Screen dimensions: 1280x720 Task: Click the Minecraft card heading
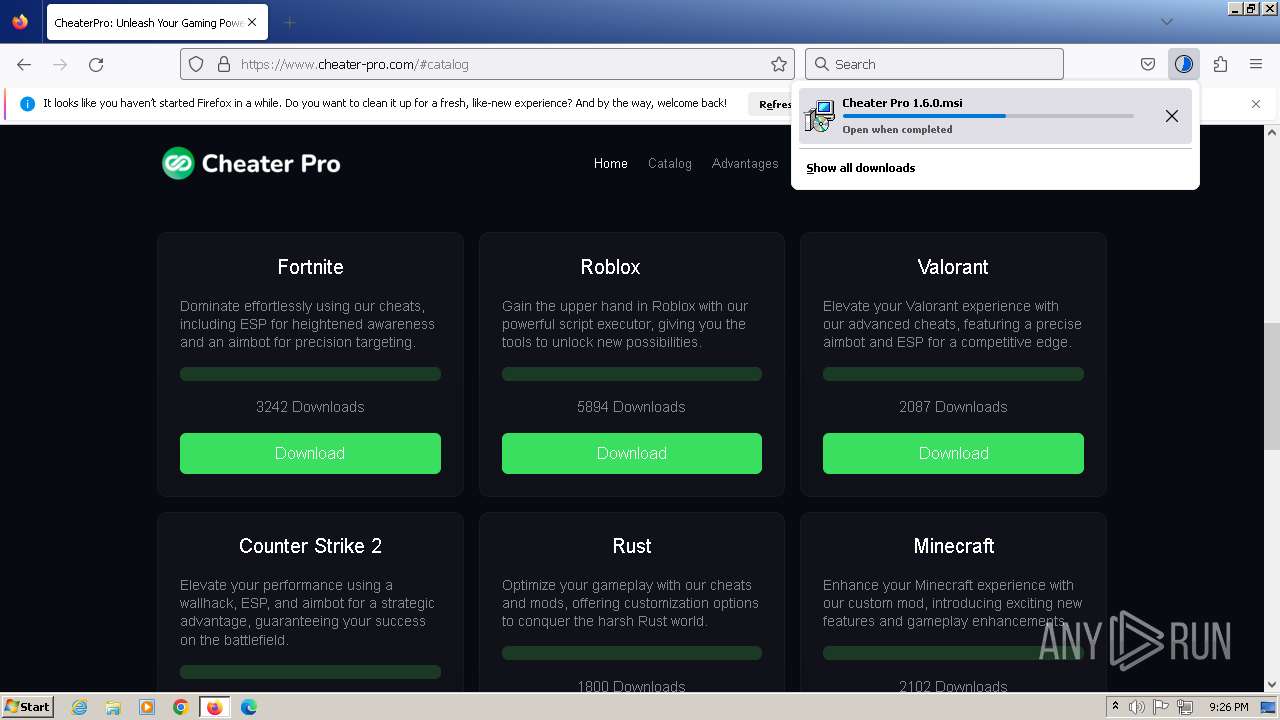(954, 546)
